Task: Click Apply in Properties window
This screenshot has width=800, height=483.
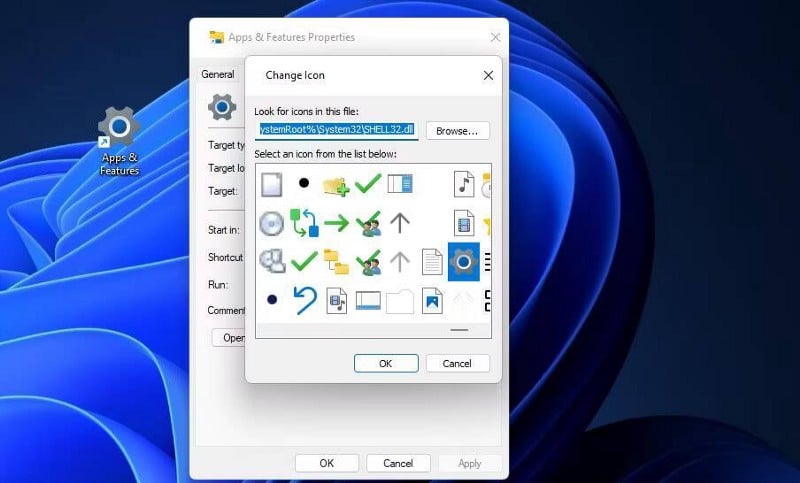Action: [469, 463]
